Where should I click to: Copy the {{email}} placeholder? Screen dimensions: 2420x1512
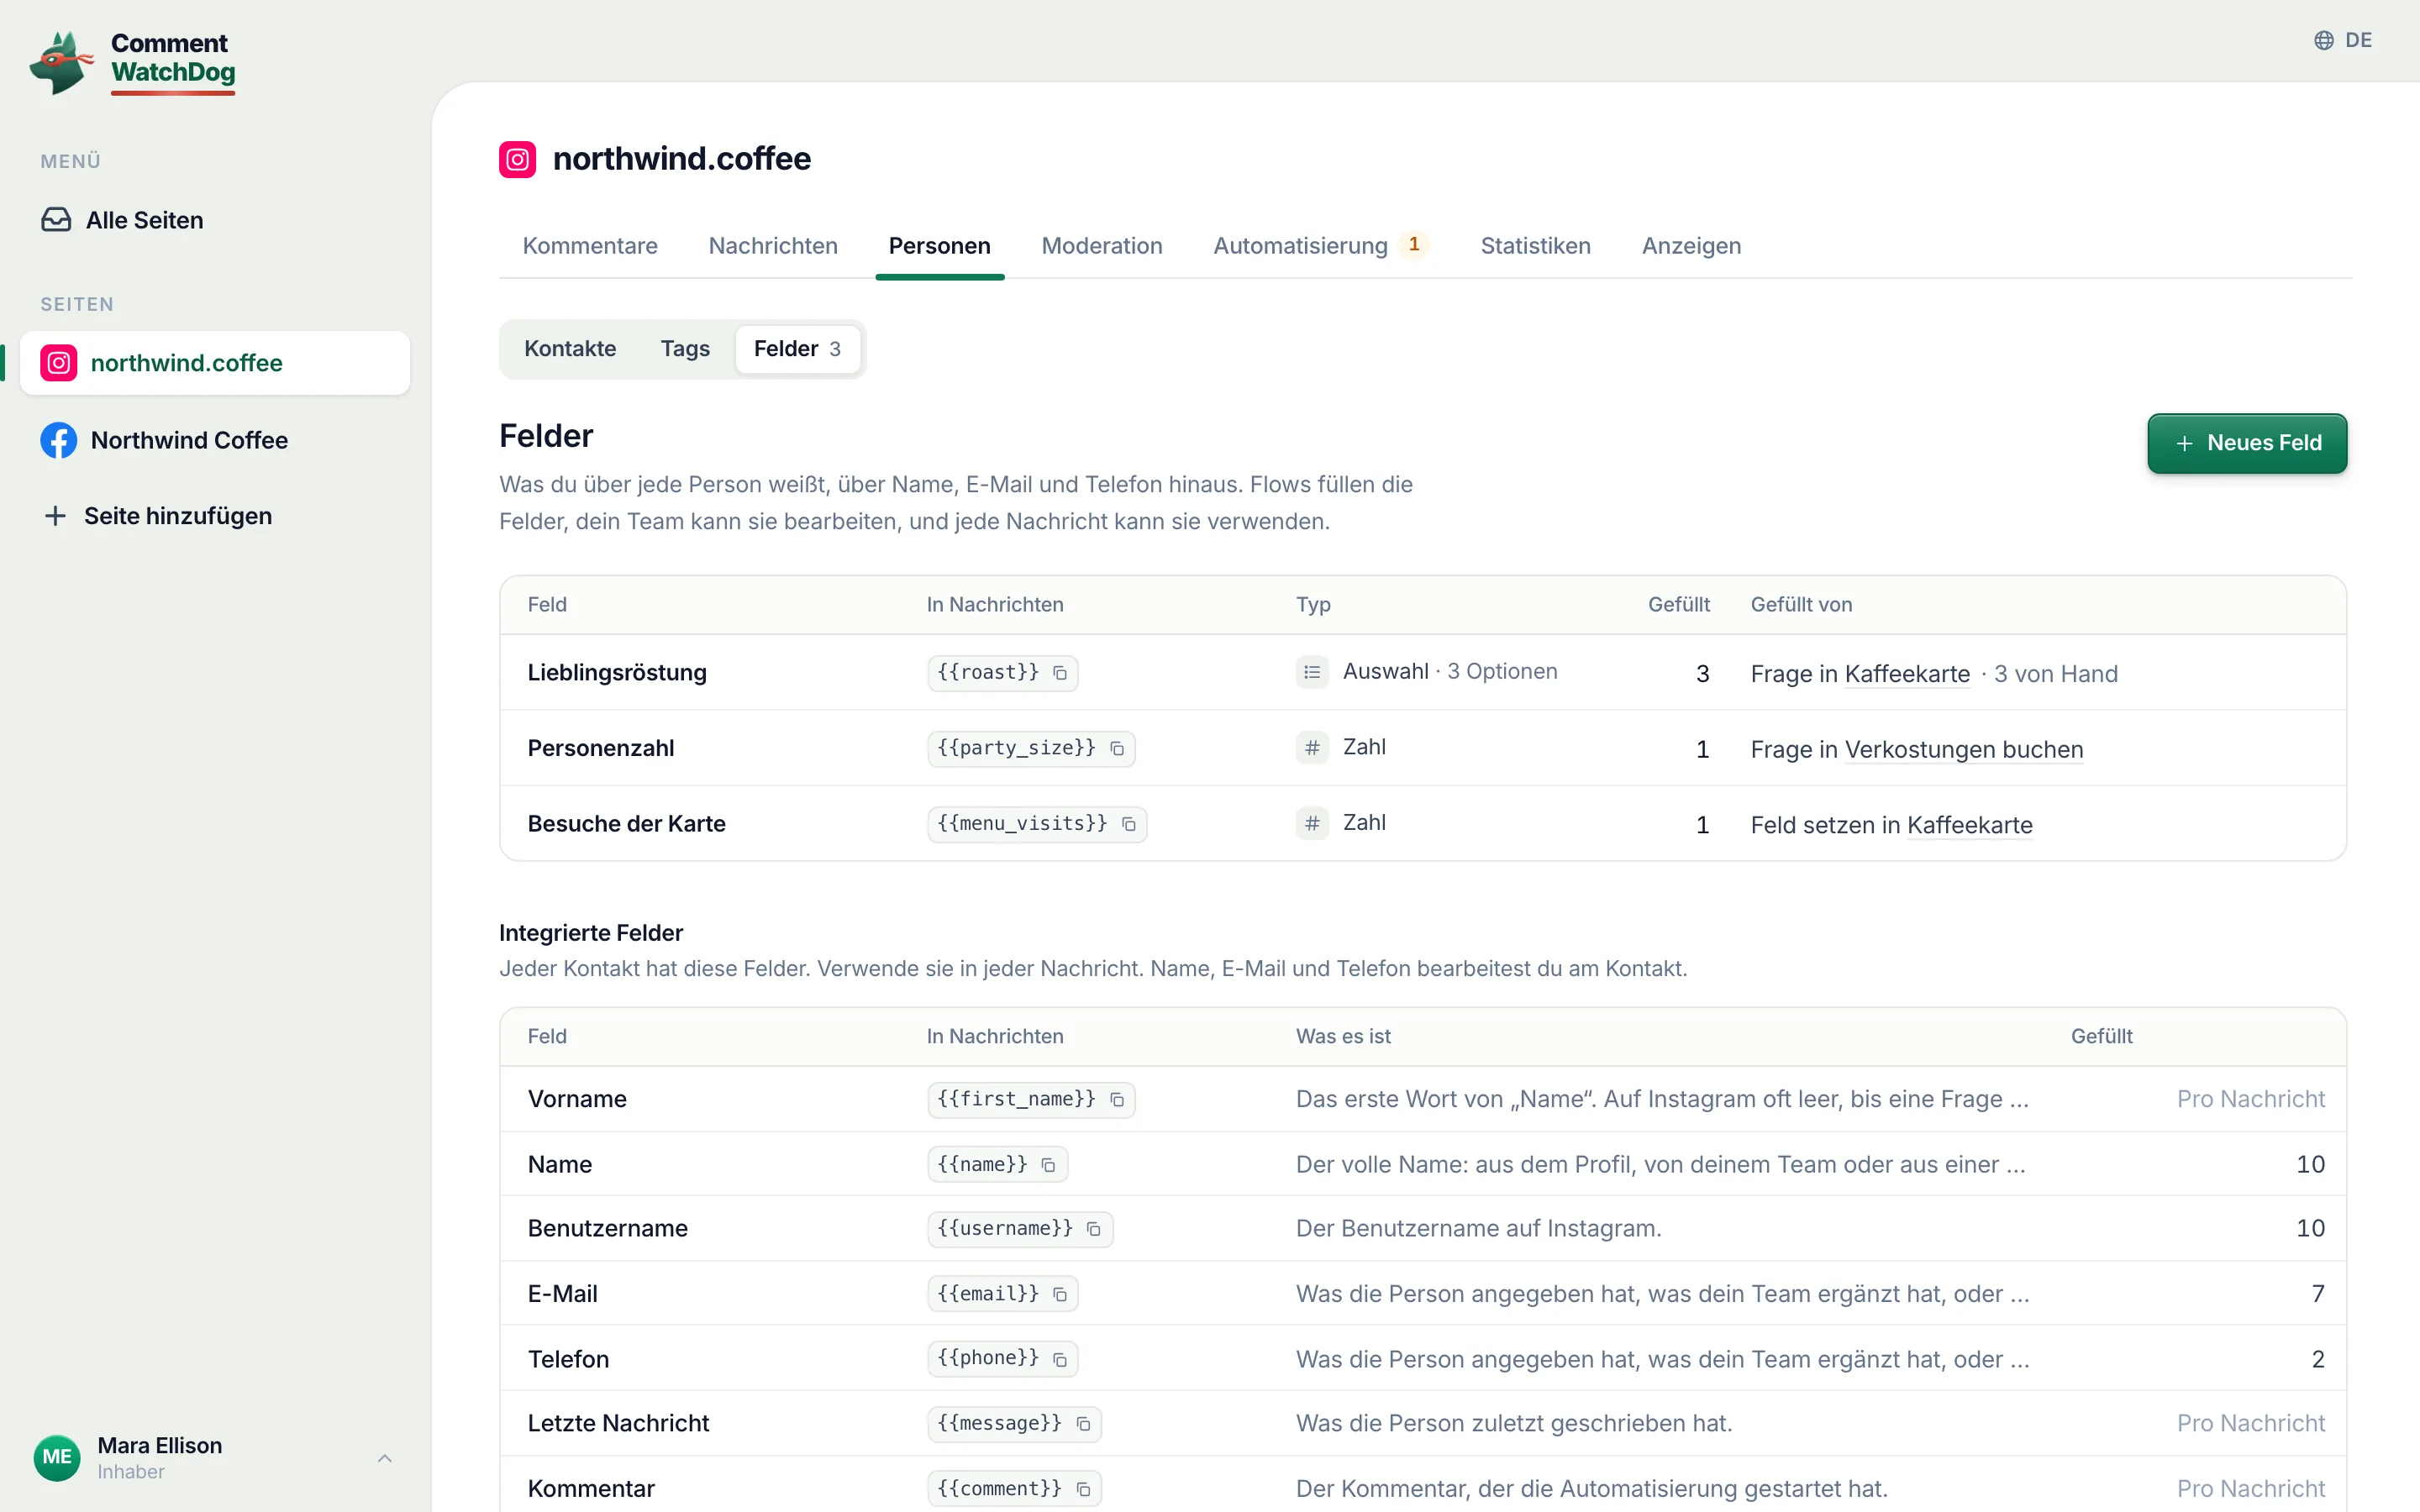[1060, 1294]
